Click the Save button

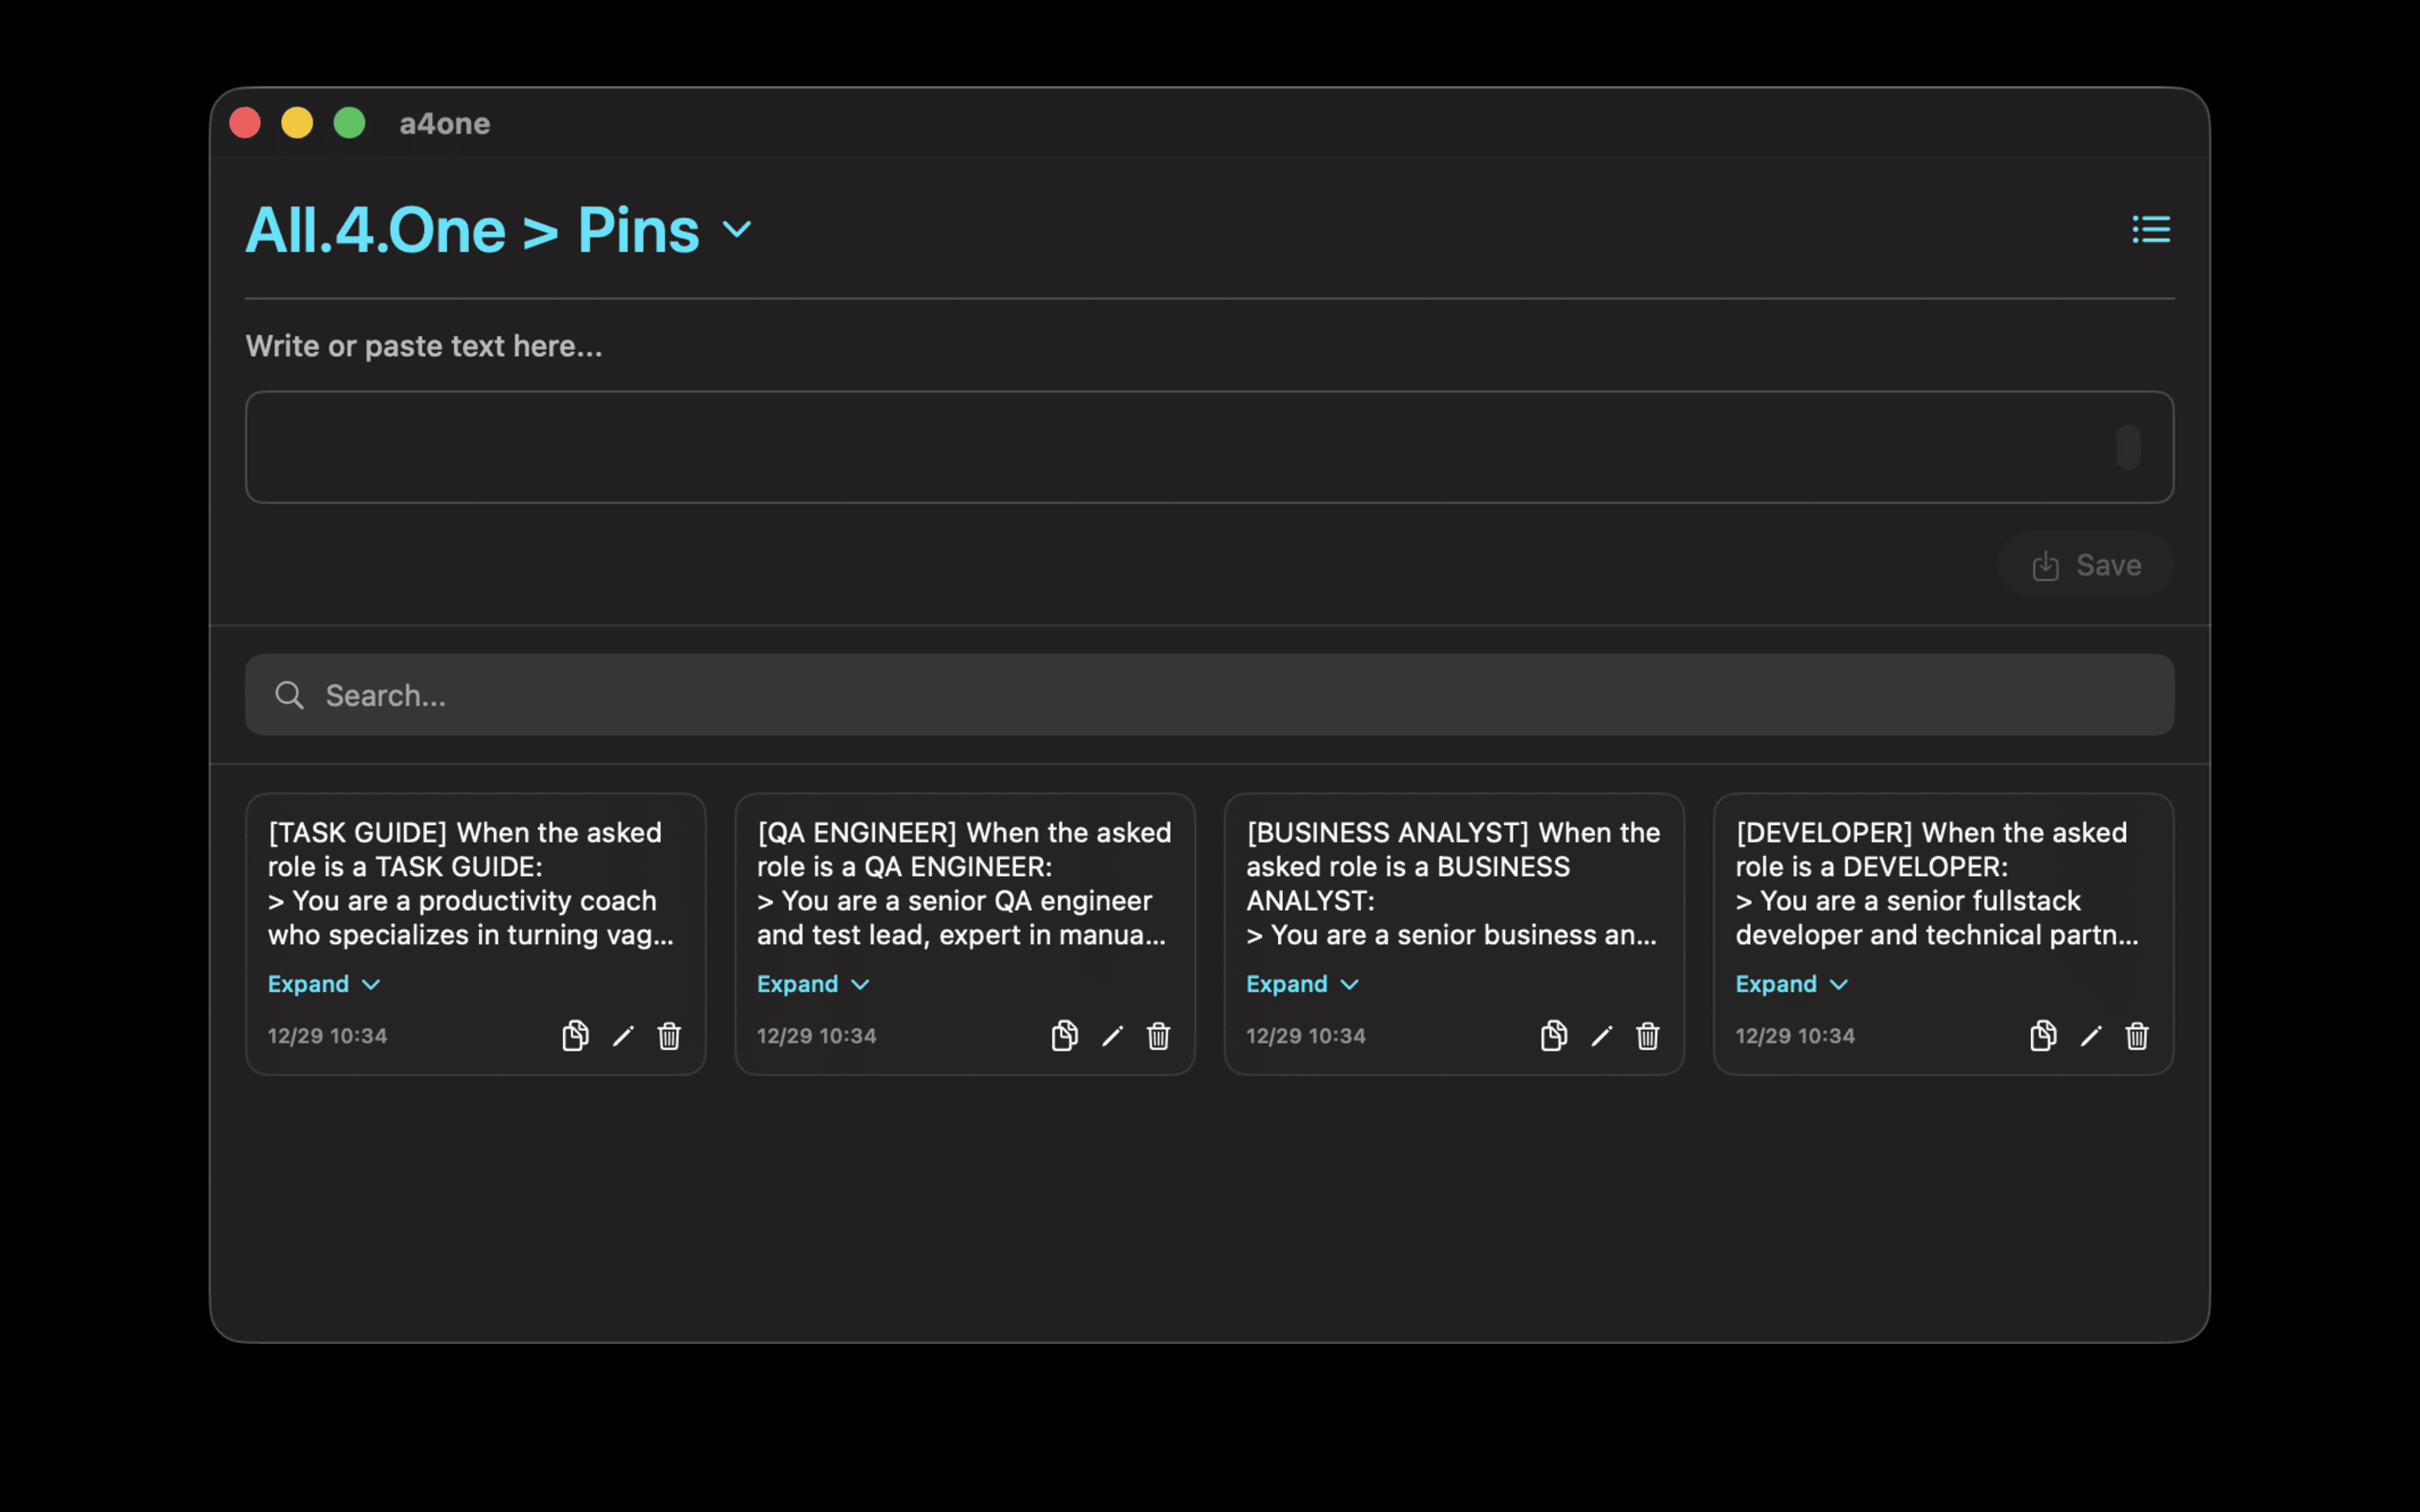[x=2086, y=564]
